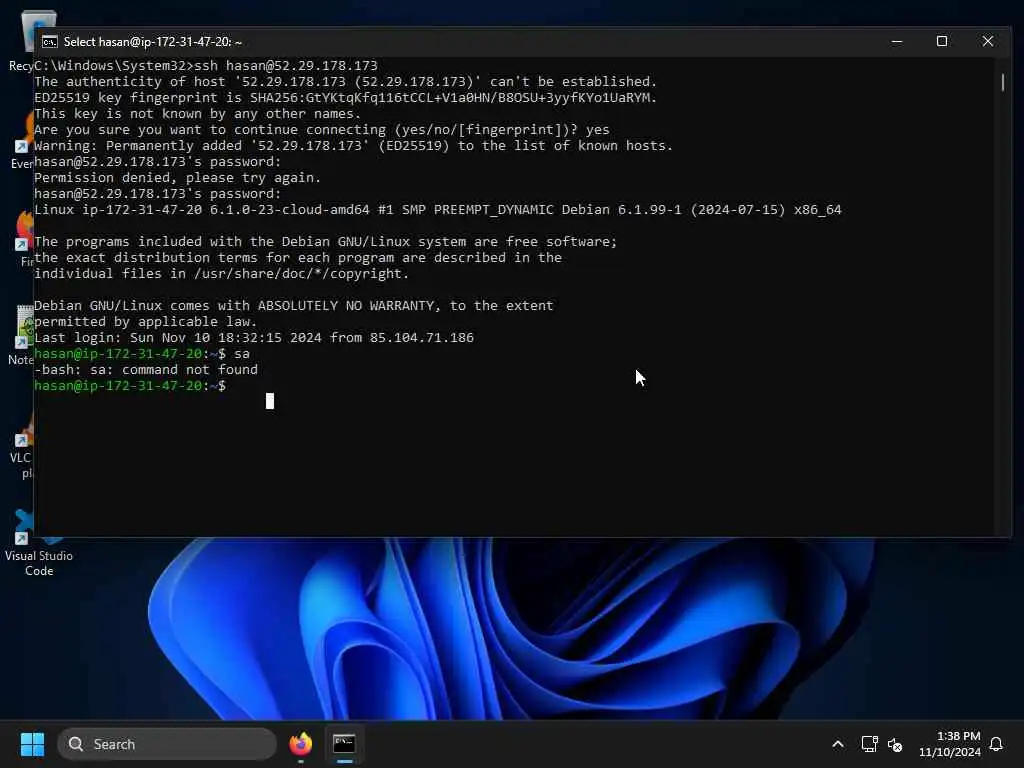Click the taskbar Search box
This screenshot has width=1024, height=768.
pyautogui.click(x=167, y=744)
